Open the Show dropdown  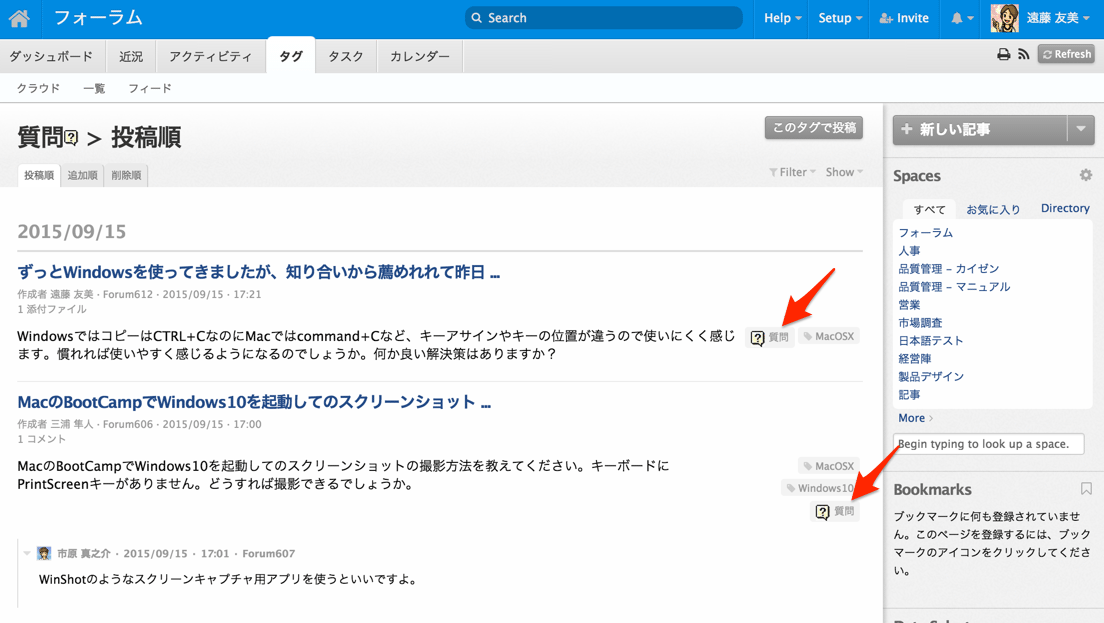pyautogui.click(x=844, y=172)
